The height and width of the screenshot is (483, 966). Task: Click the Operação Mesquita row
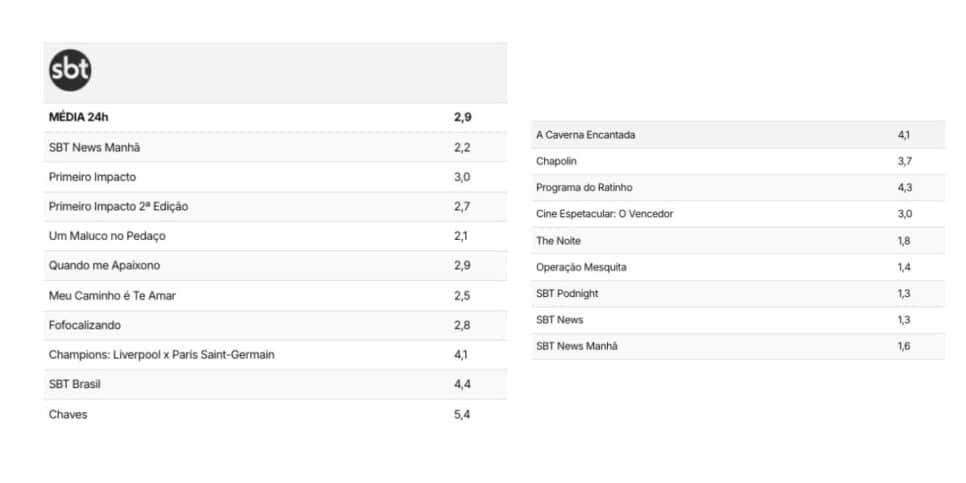click(x=737, y=267)
